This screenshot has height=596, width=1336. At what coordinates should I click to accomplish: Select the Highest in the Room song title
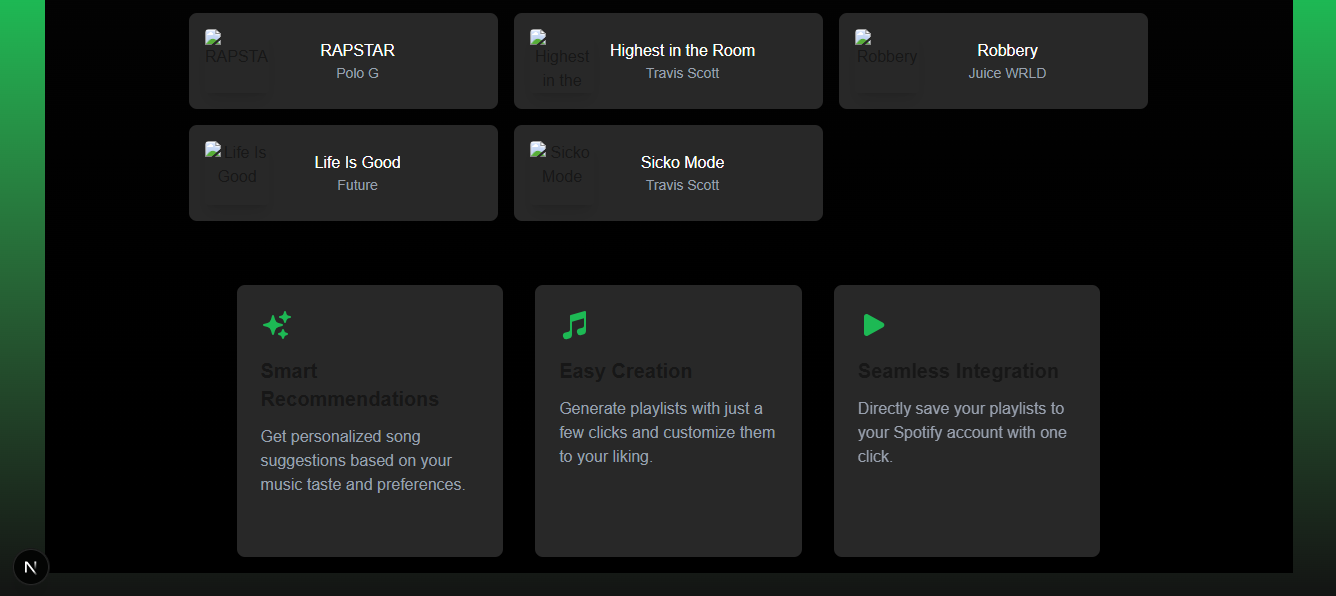[682, 50]
